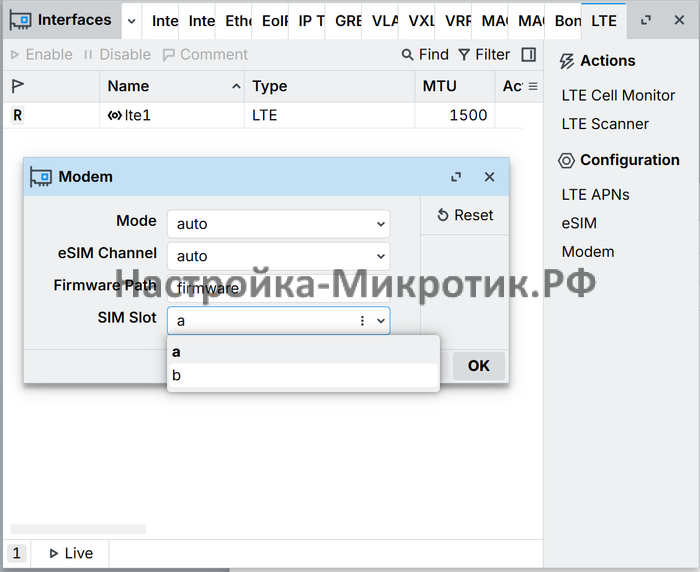Click the Interfaces window title icon
This screenshot has height=572, width=700.
coord(21,21)
